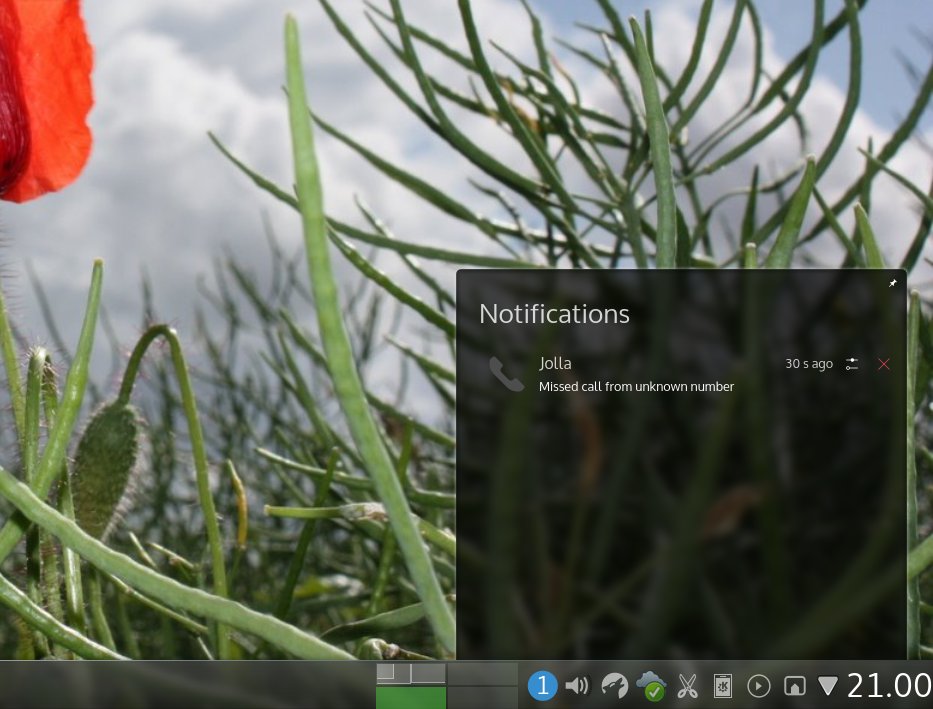Click the notification count badge in tray

point(542,686)
